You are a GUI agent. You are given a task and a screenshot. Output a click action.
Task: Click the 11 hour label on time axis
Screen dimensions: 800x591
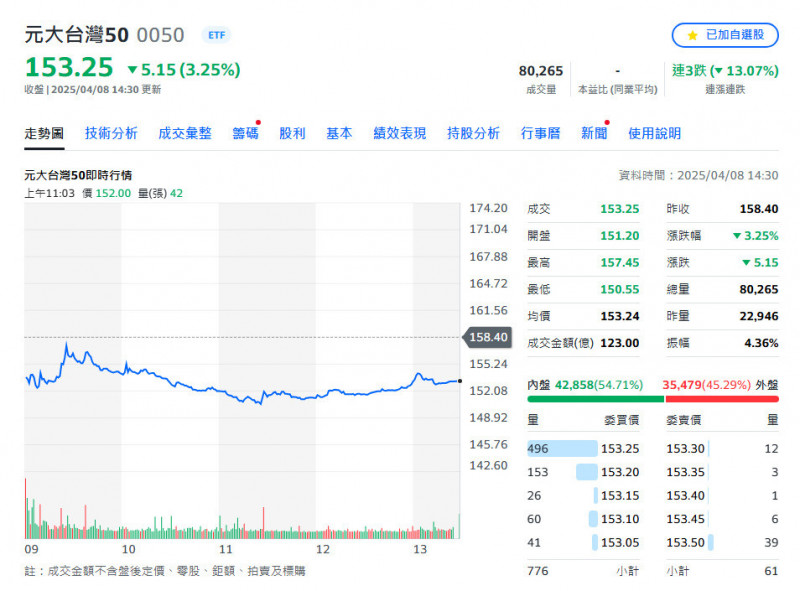click(226, 549)
